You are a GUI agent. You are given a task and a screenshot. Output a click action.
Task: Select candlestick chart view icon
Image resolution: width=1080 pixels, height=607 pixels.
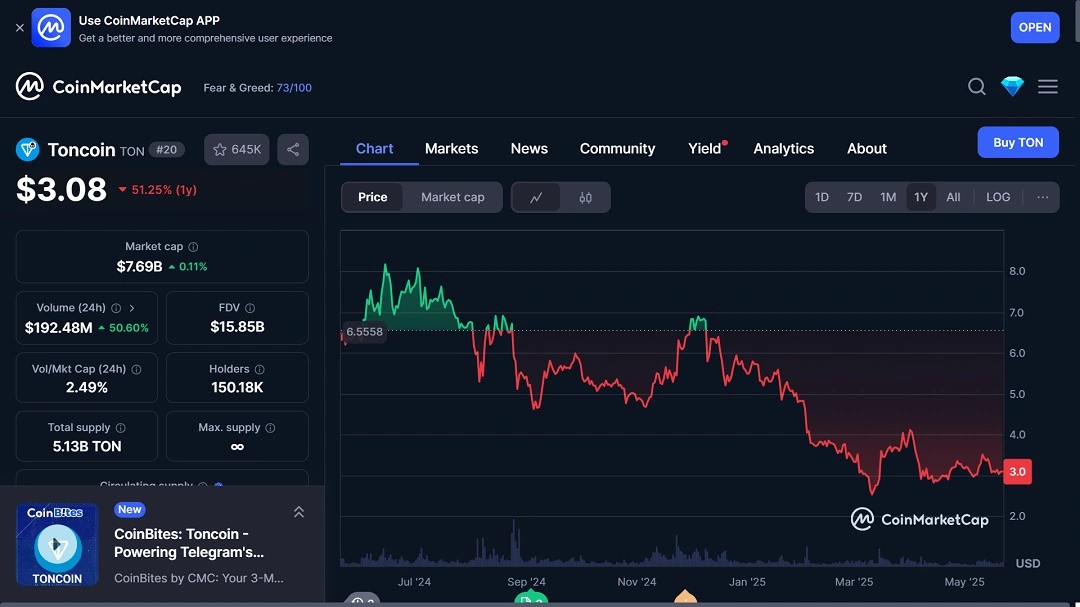tap(585, 198)
